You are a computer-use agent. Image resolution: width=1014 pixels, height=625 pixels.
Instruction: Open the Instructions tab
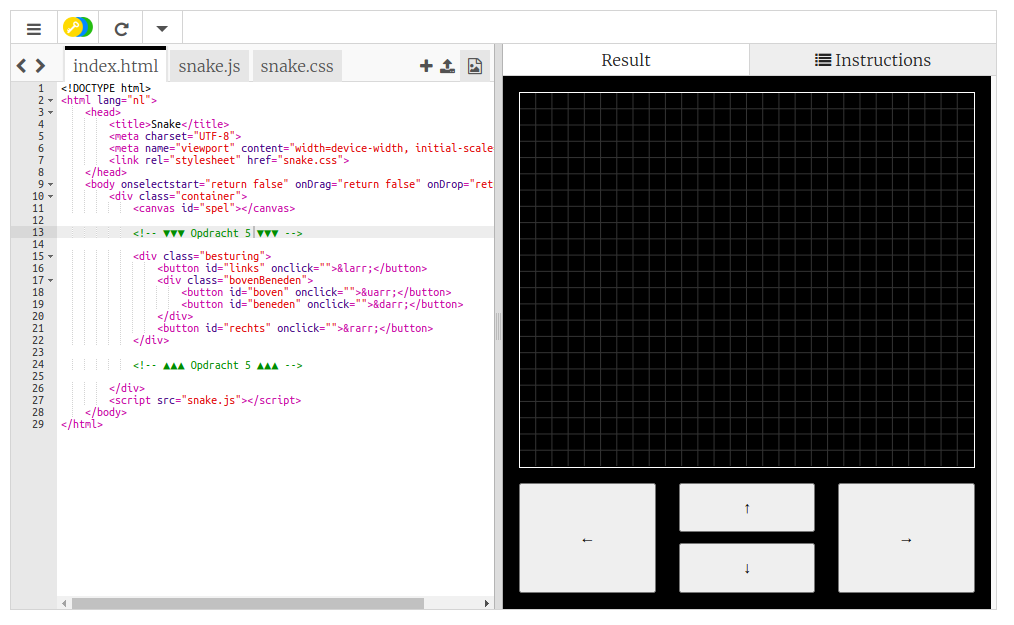coord(872,60)
